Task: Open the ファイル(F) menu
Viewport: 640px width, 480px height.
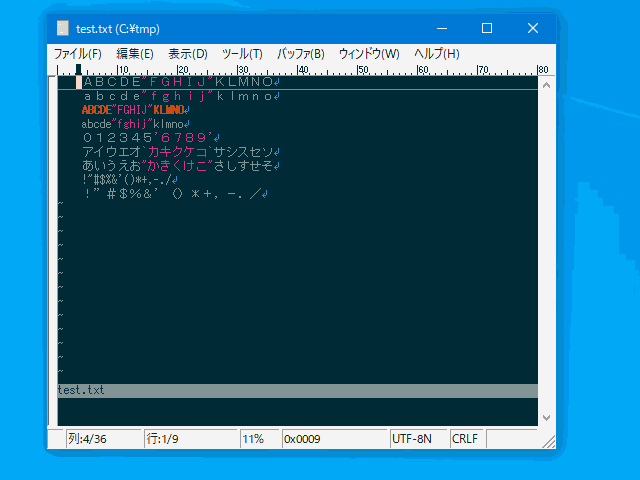Action: click(78, 54)
